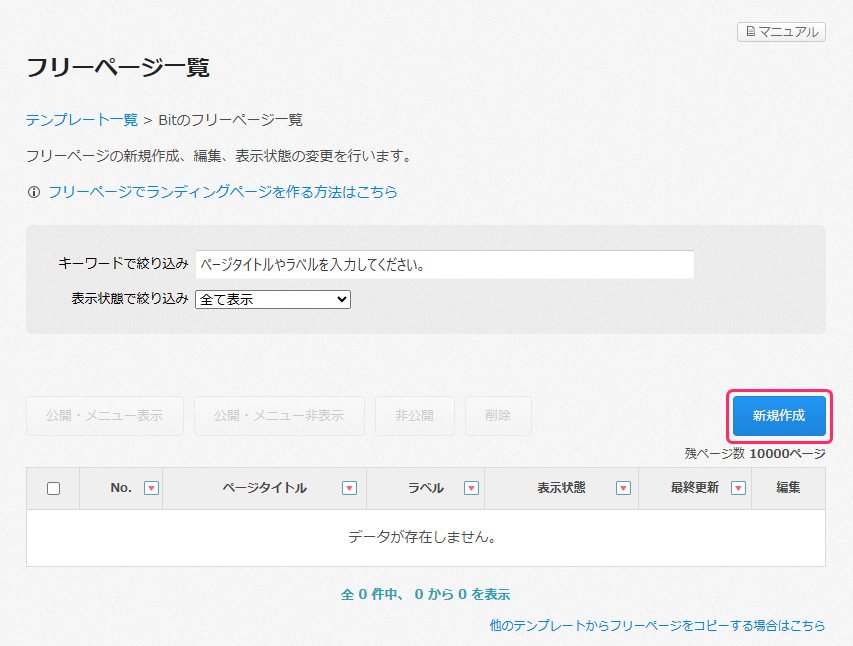The width and height of the screenshot is (853, 646).
Task: Click the 公開・メニュー表示 button
Action: click(x=105, y=416)
